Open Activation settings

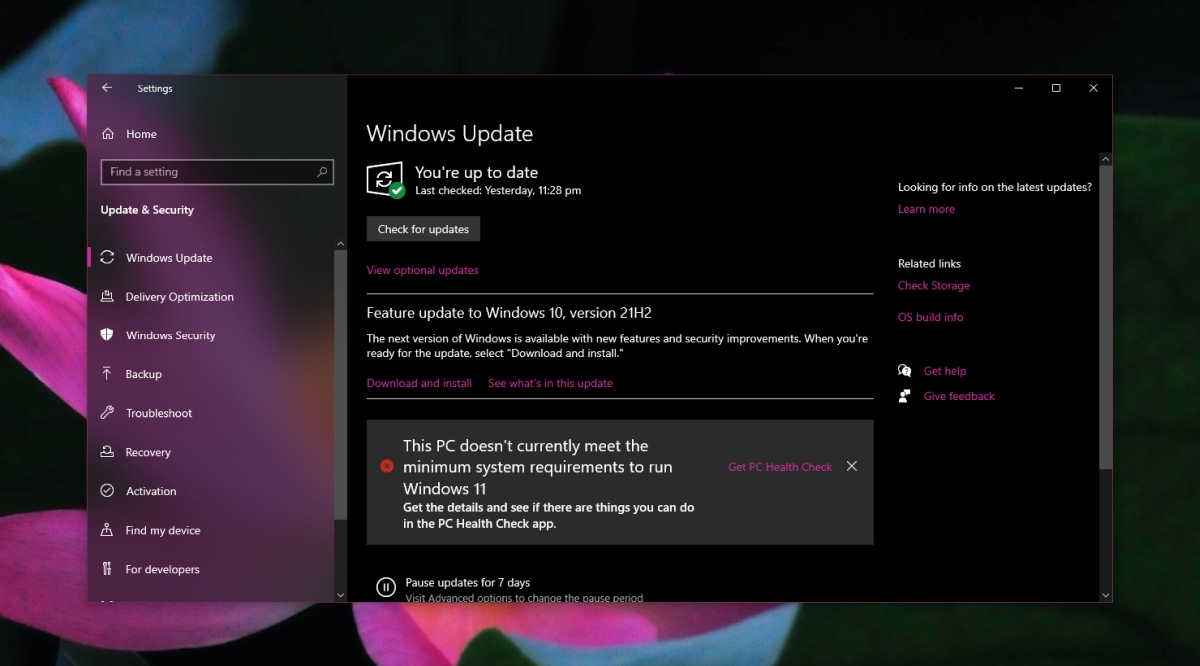pos(151,491)
